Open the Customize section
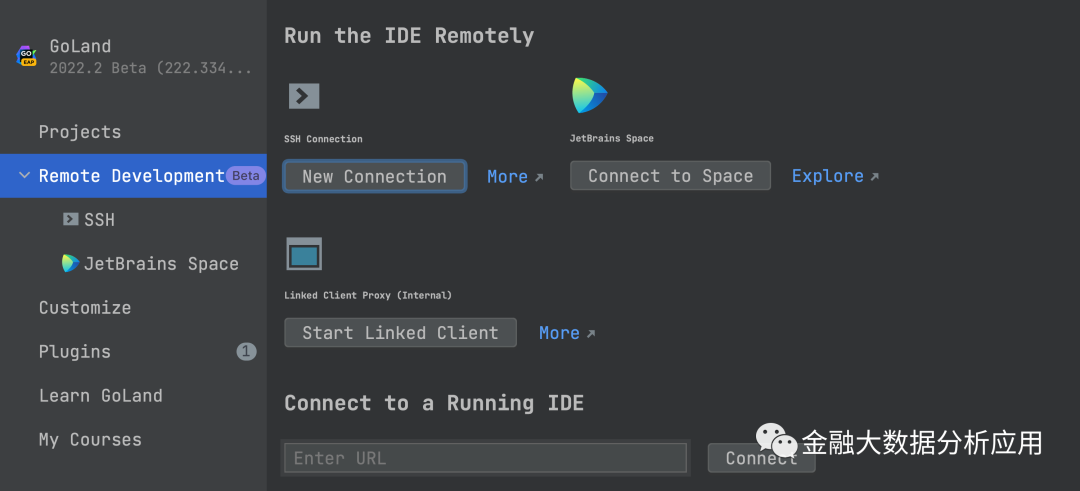The width and height of the screenshot is (1080, 491). point(85,308)
